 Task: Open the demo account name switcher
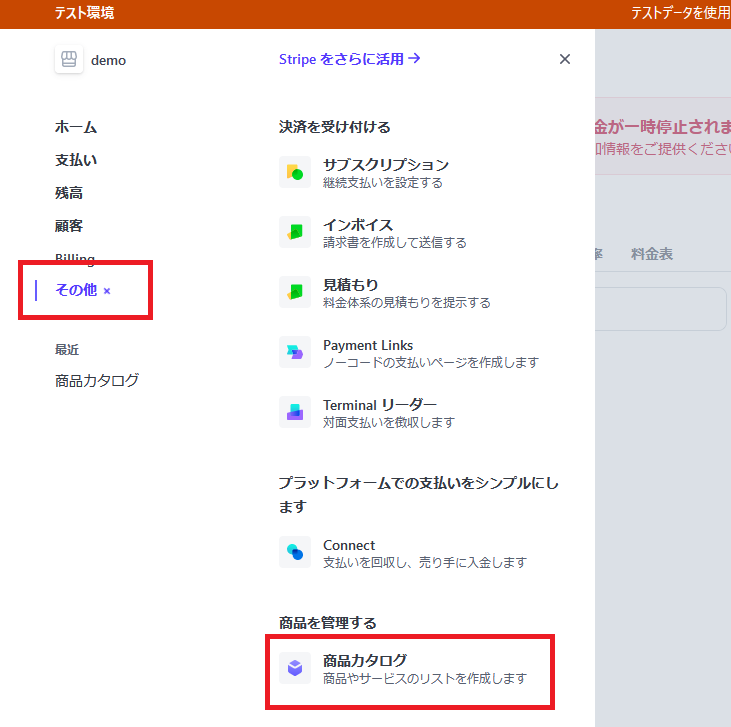coord(108,60)
